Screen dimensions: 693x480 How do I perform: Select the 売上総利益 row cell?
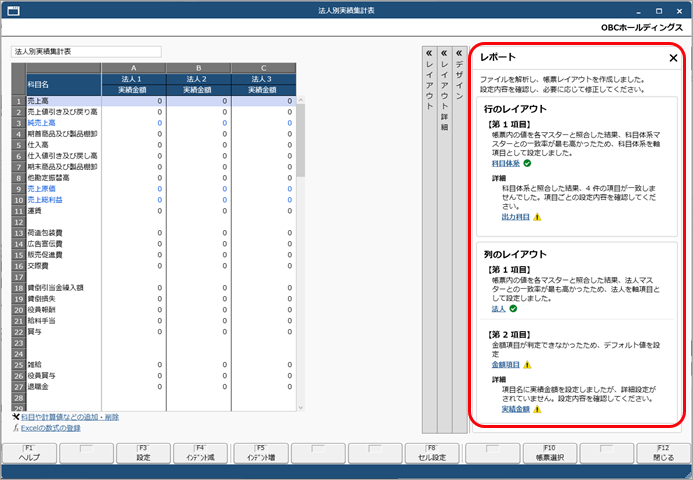tap(64, 200)
